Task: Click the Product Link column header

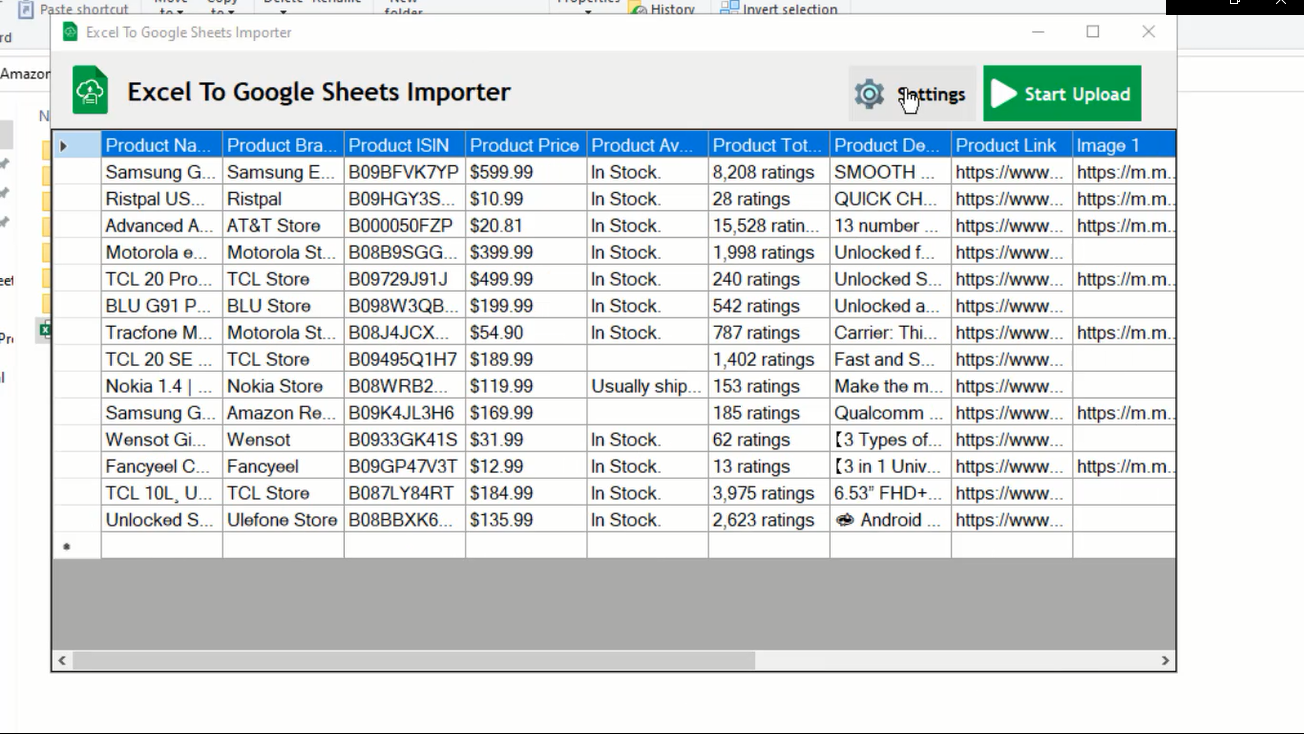Action: (x=1012, y=145)
